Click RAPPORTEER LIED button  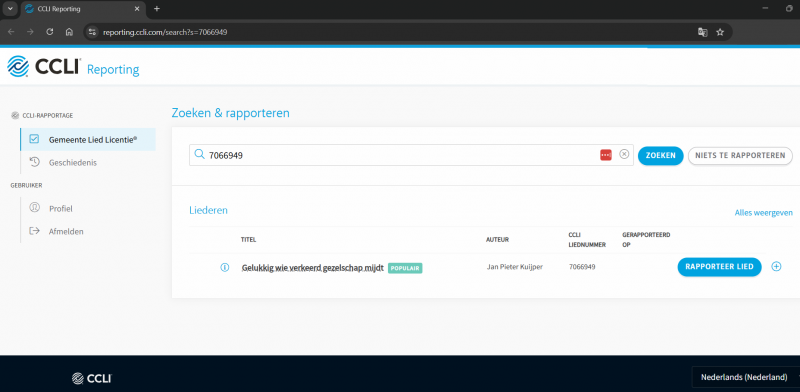(719, 267)
